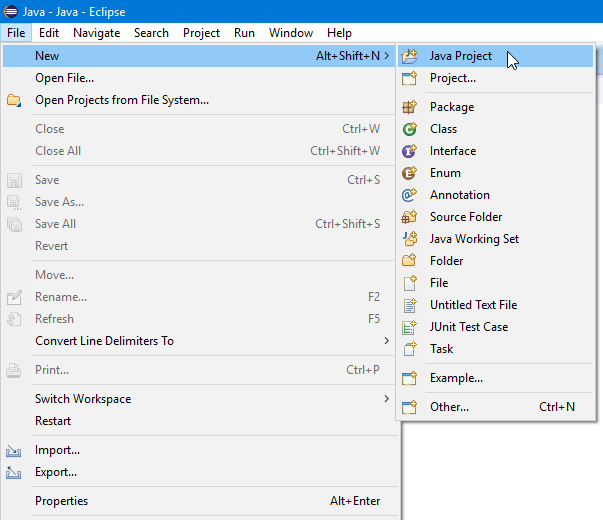Screen dimensions: 603x520
Task: Click the greyed Save All icon
Action: point(14,224)
